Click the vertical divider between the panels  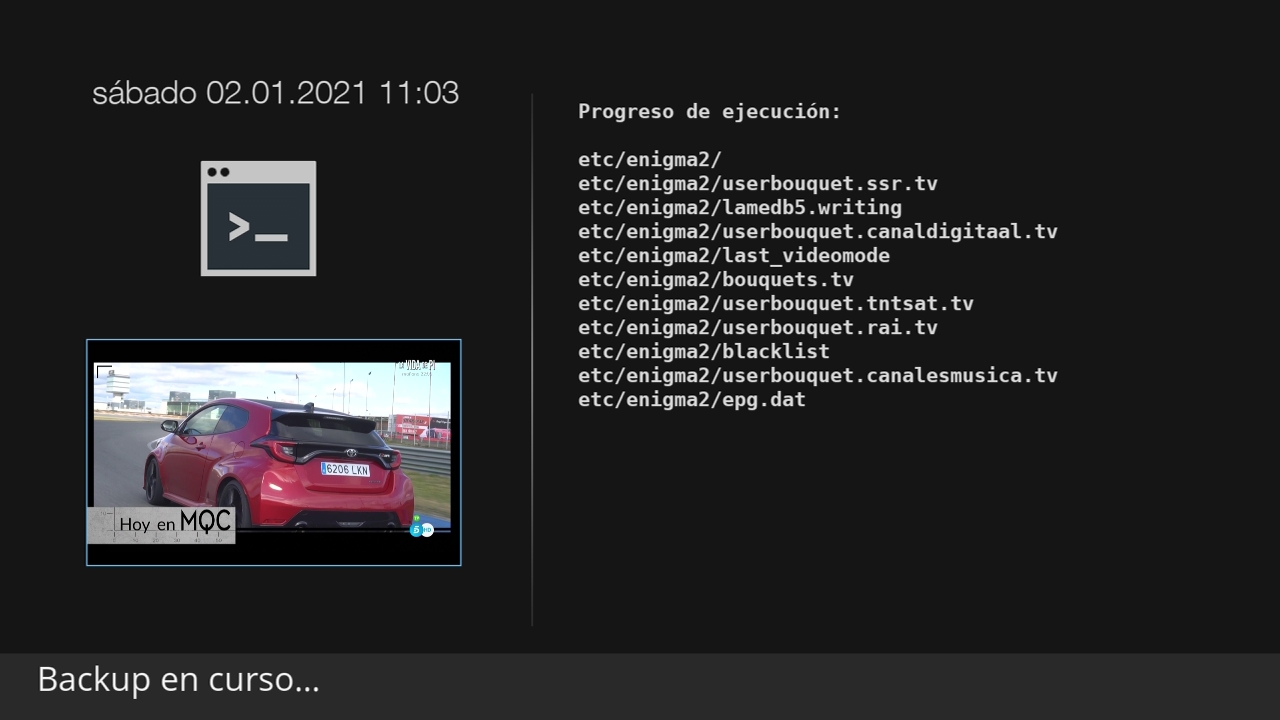(x=532, y=360)
